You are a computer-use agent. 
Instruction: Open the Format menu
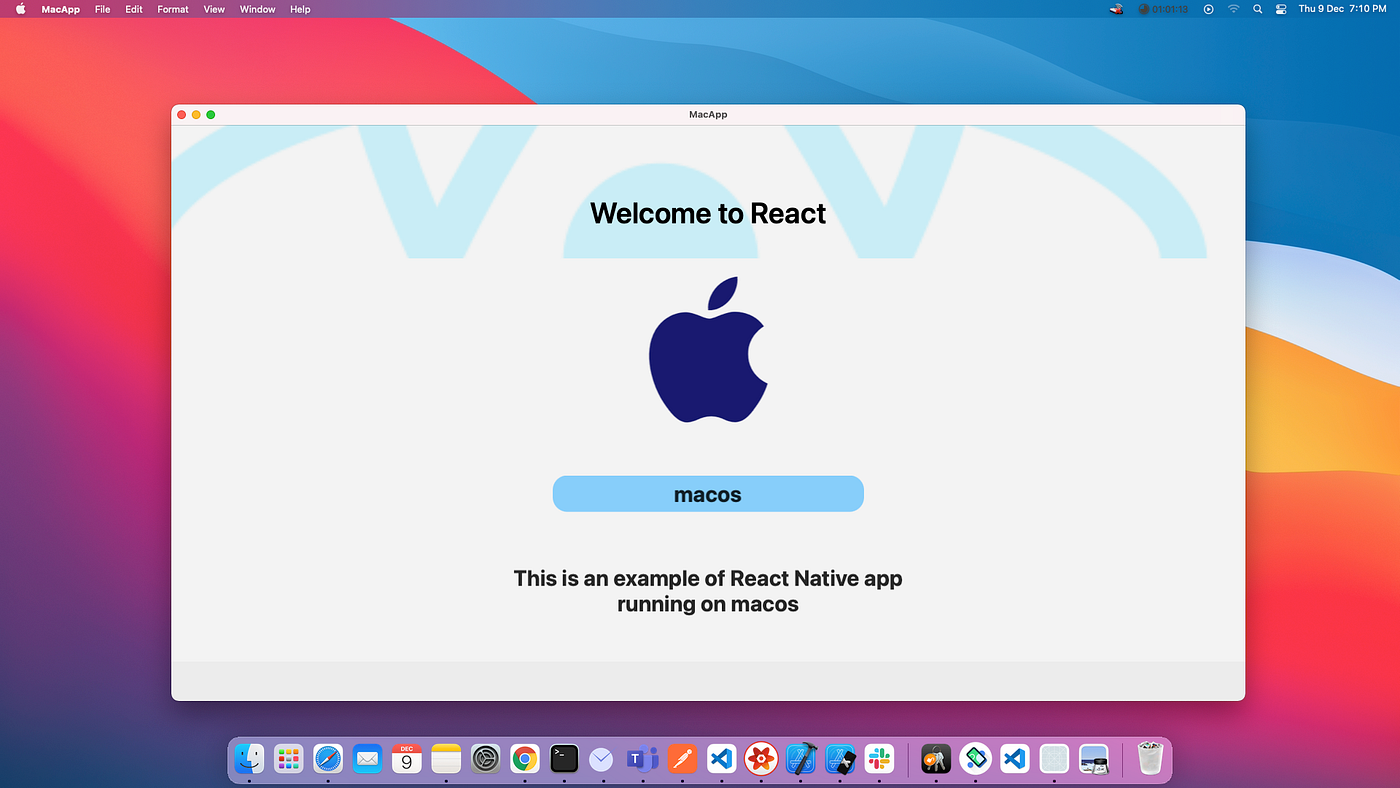(x=172, y=9)
